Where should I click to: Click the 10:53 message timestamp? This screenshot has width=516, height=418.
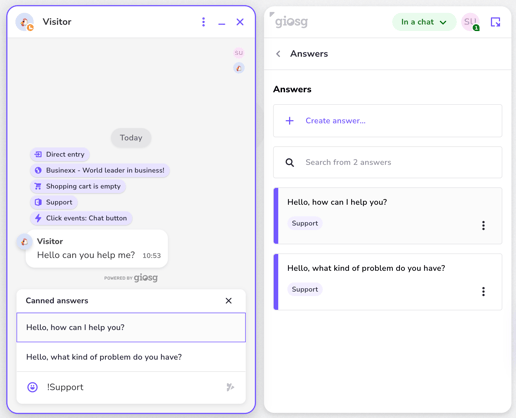[152, 256]
